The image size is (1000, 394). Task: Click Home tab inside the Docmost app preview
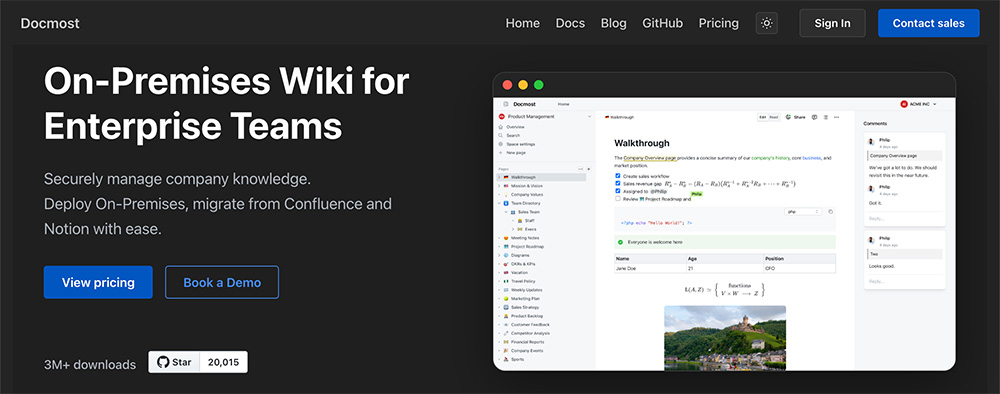pos(563,104)
